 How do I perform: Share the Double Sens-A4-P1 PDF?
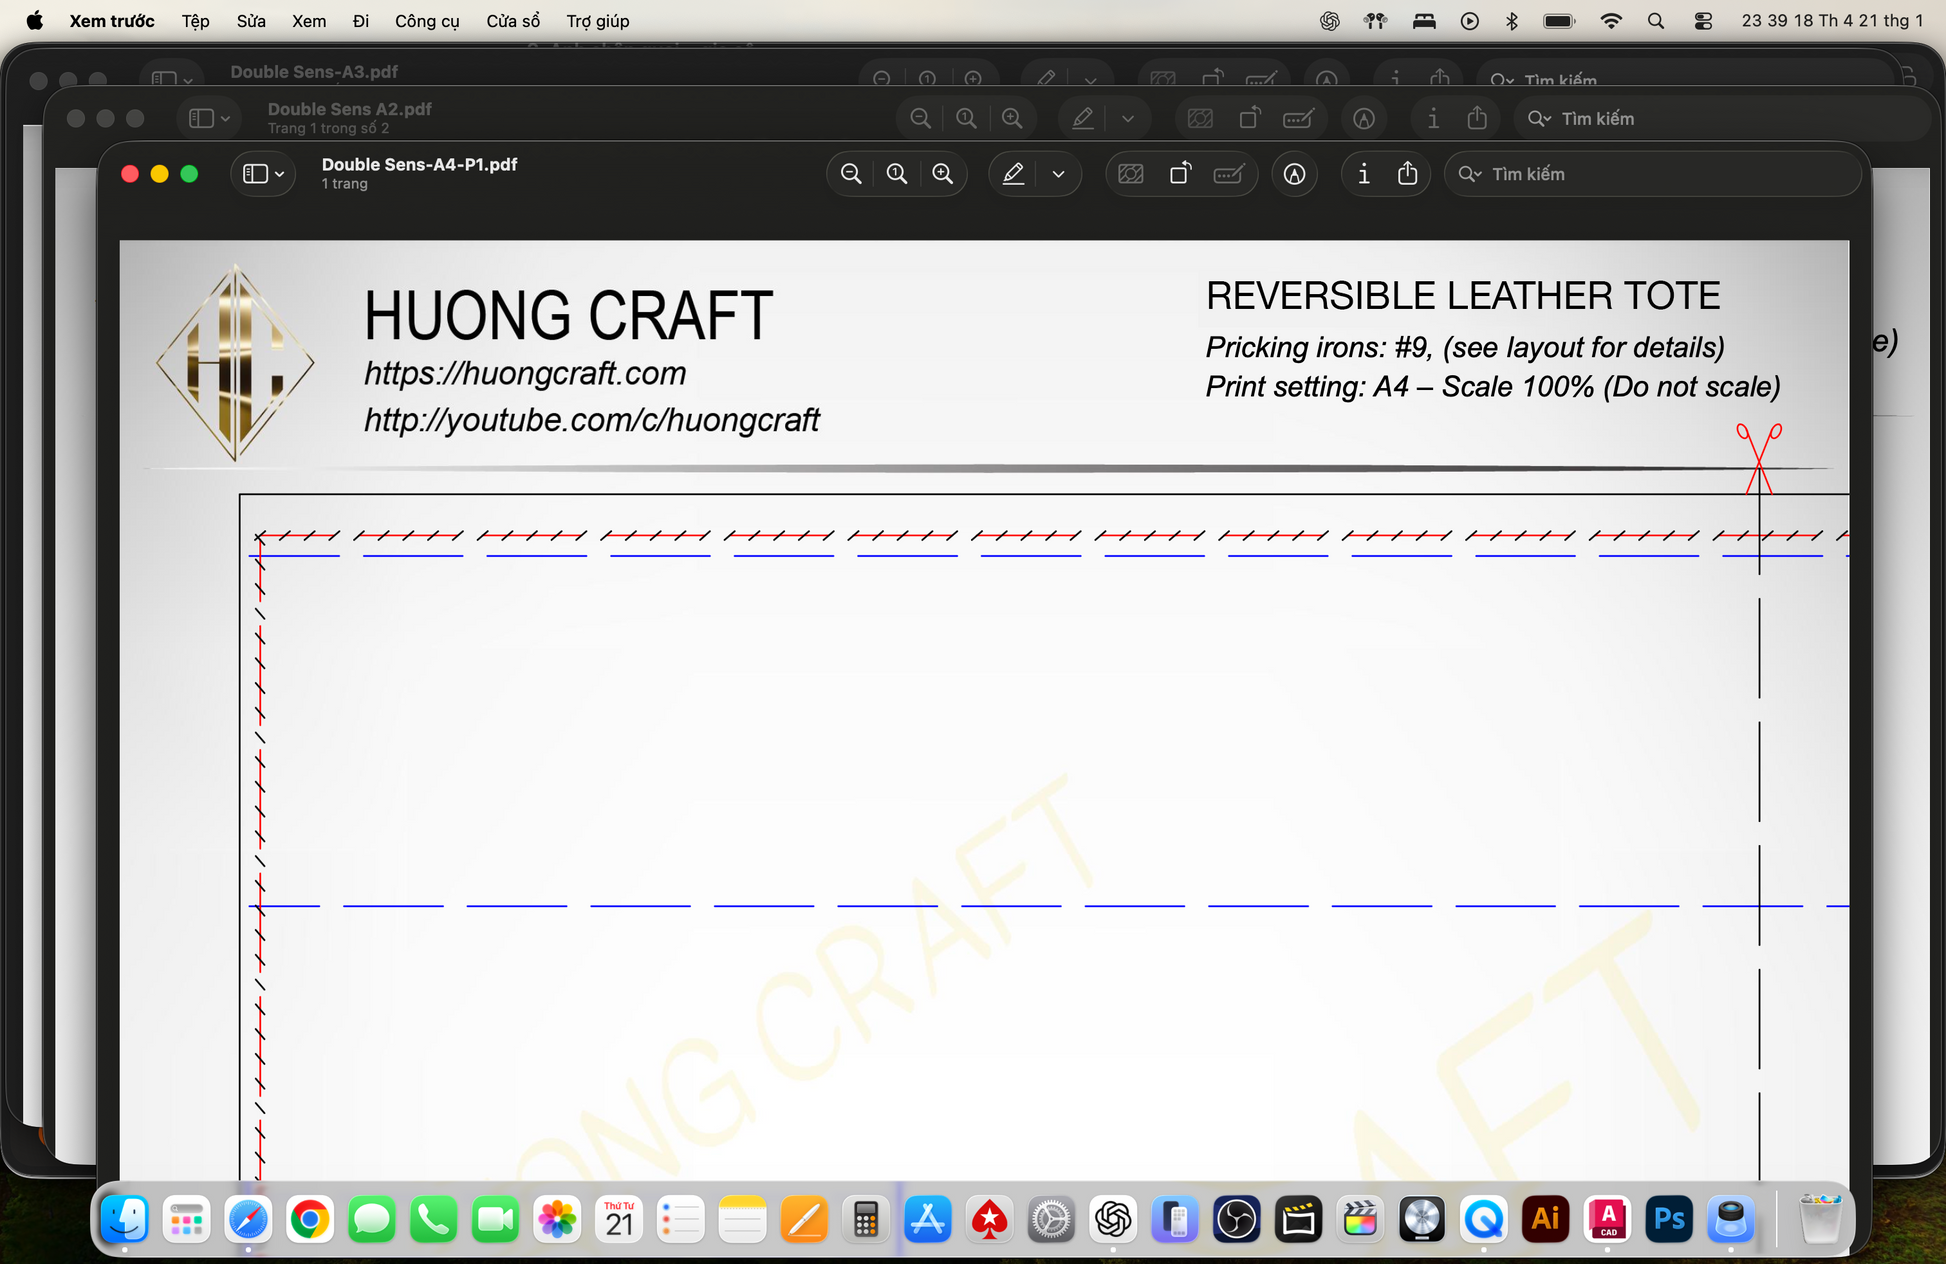click(1408, 174)
